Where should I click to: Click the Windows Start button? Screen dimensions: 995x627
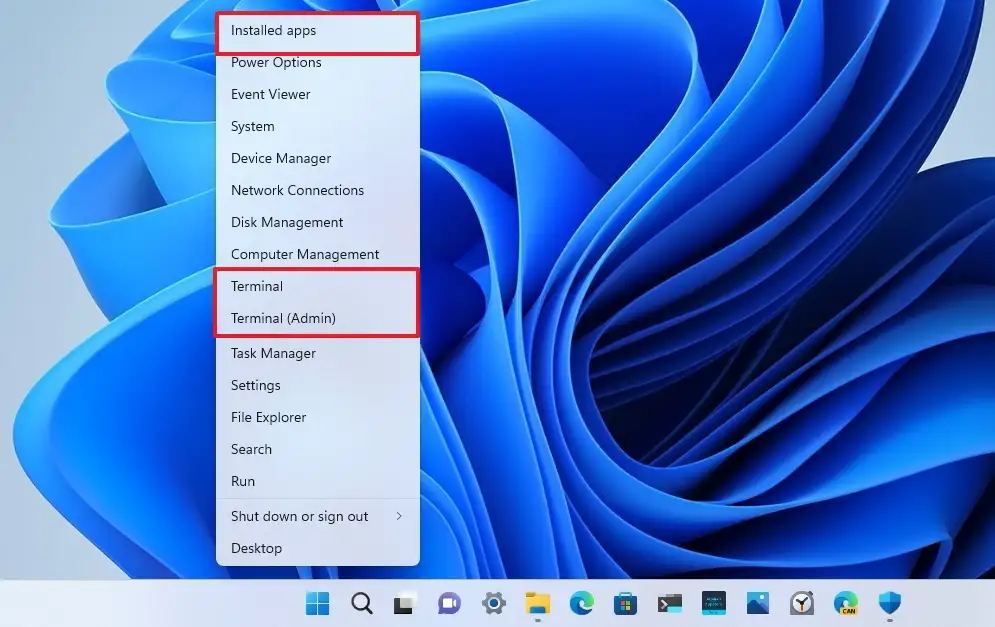coord(318,603)
